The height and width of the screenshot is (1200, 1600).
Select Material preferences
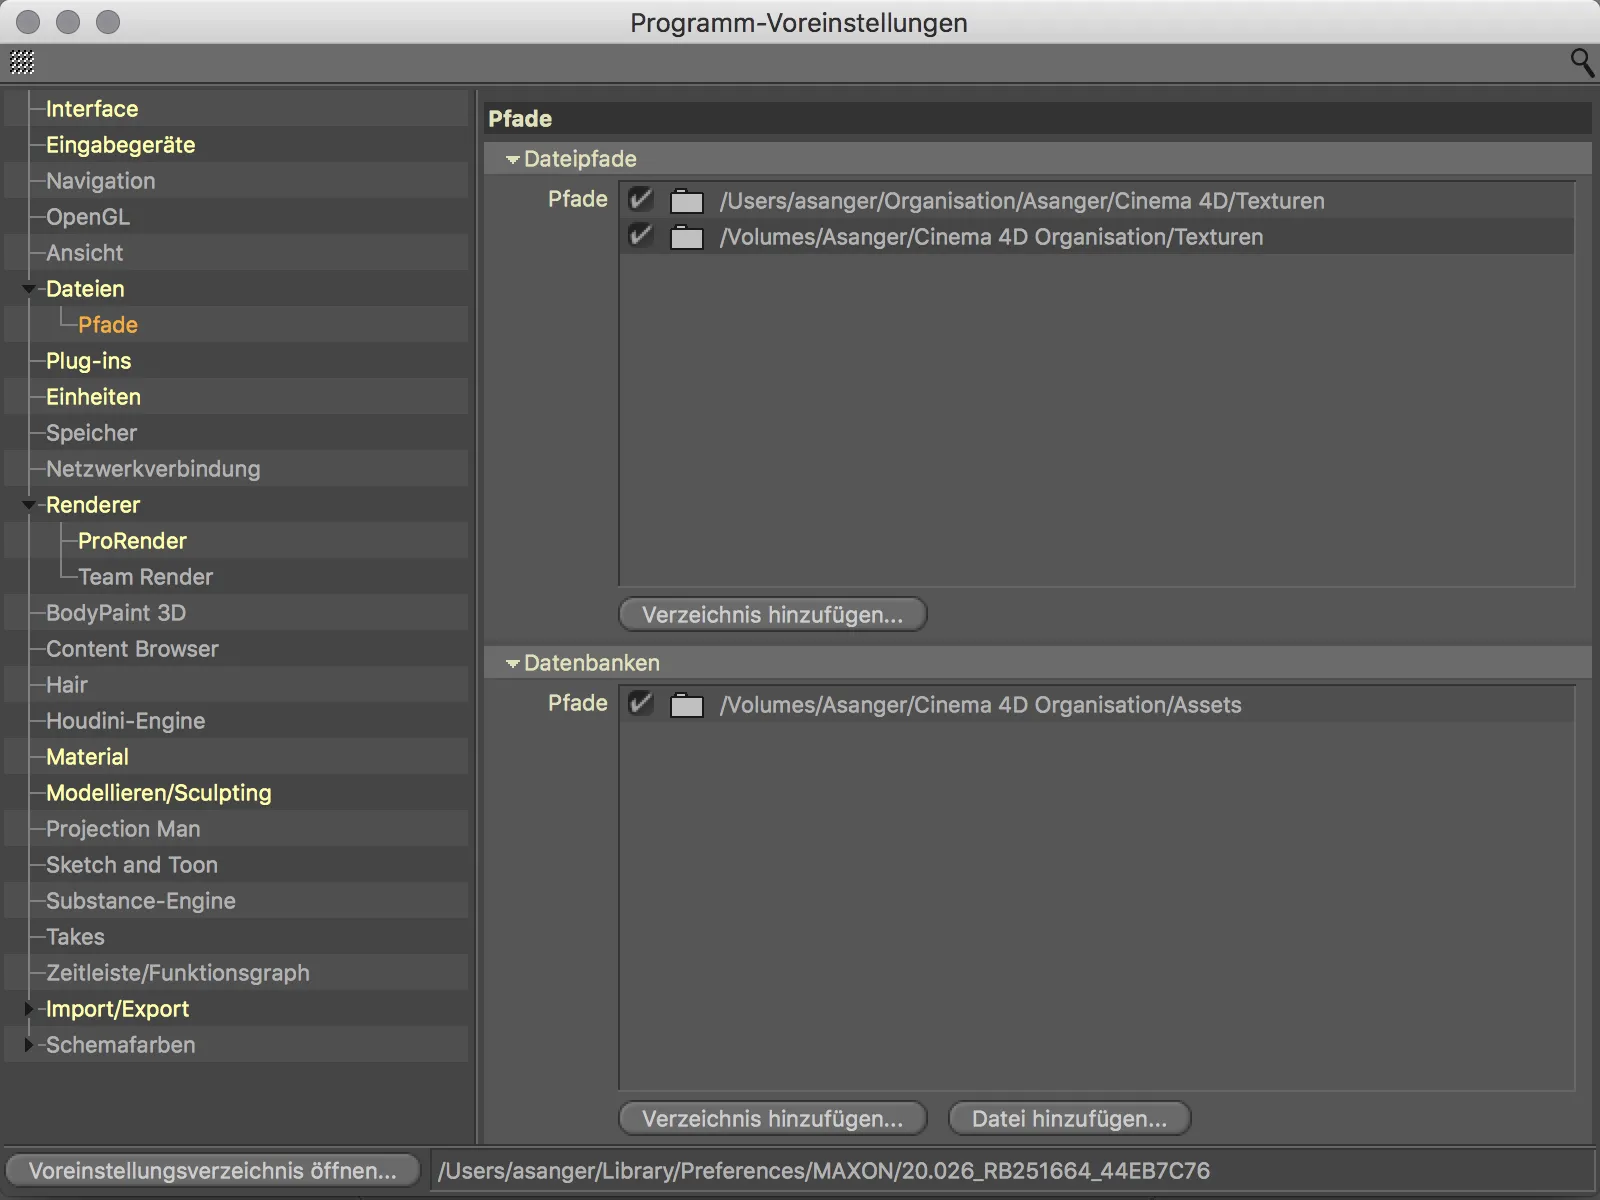click(87, 757)
